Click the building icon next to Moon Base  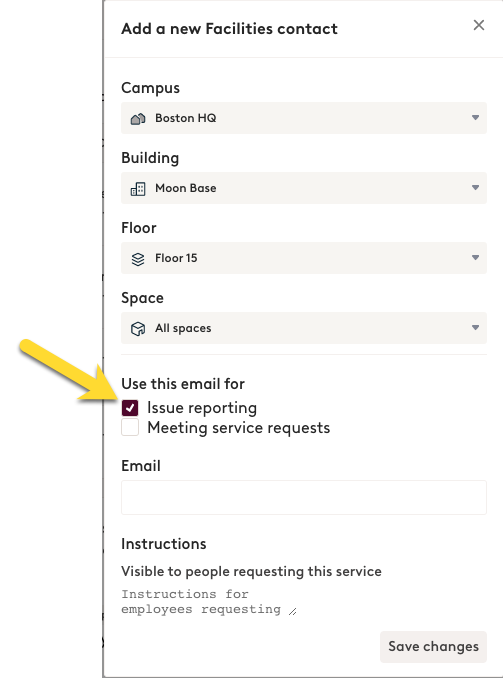138,189
